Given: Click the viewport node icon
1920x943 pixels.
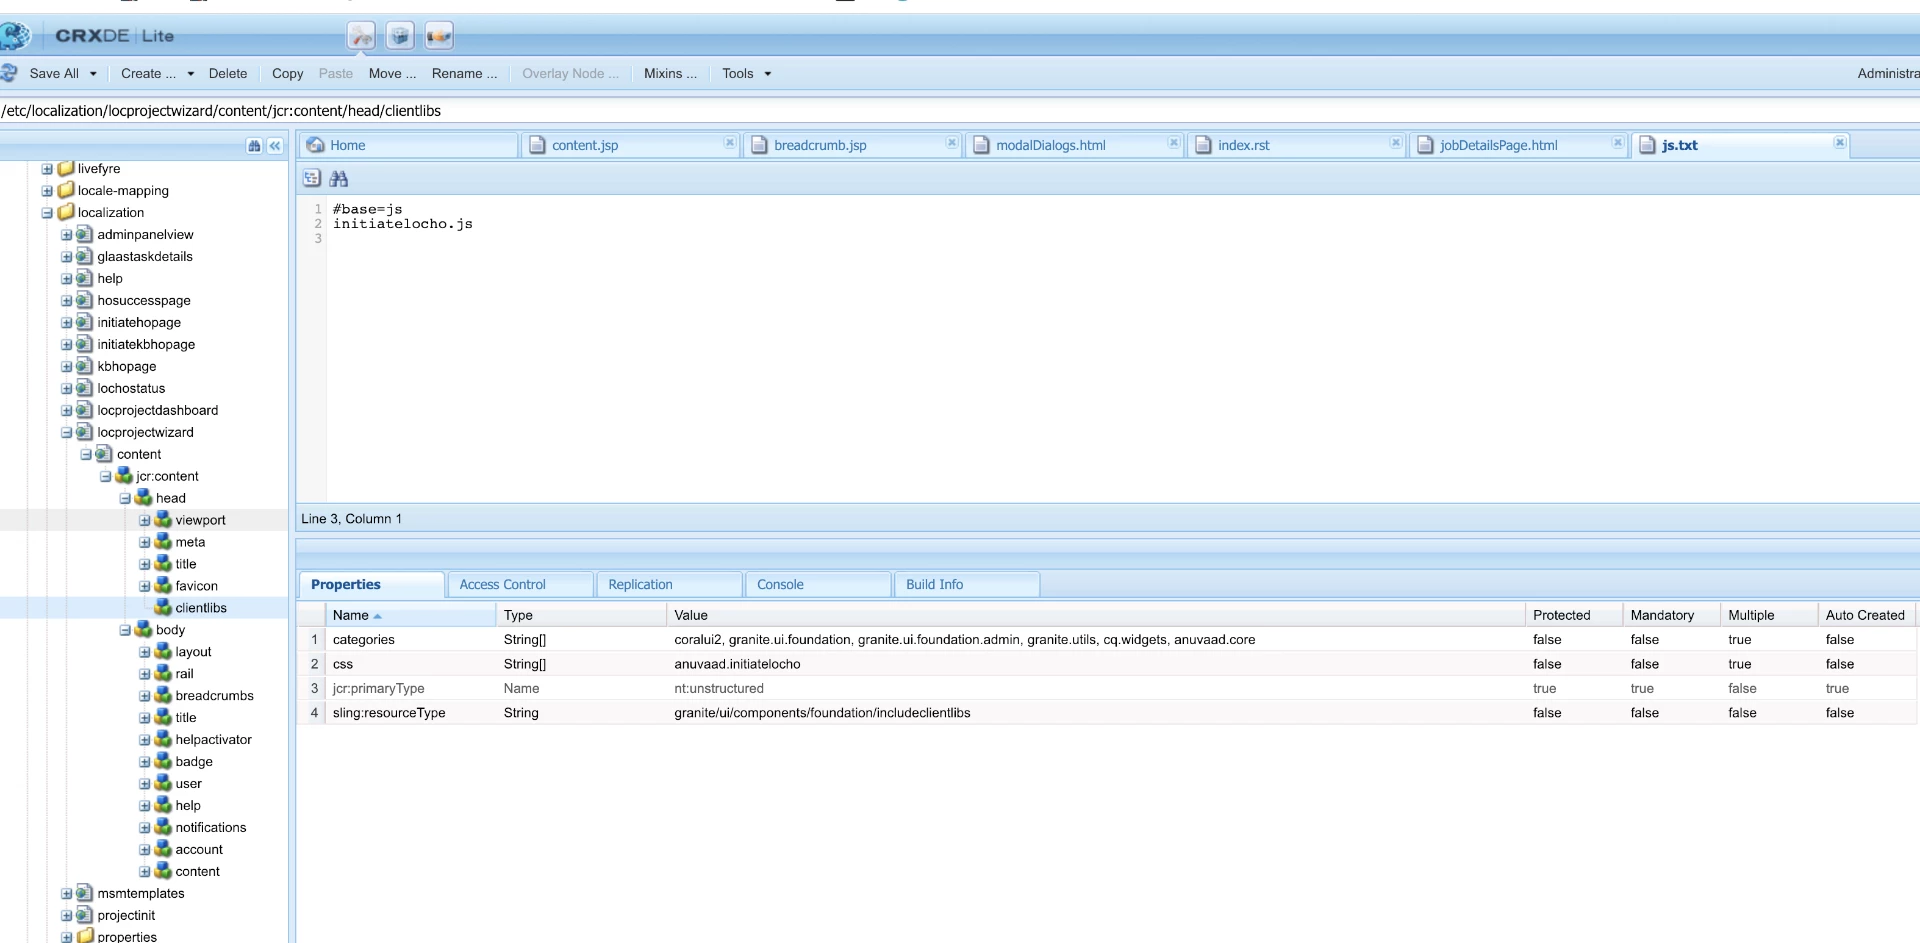Looking at the screenshot, I should point(163,520).
